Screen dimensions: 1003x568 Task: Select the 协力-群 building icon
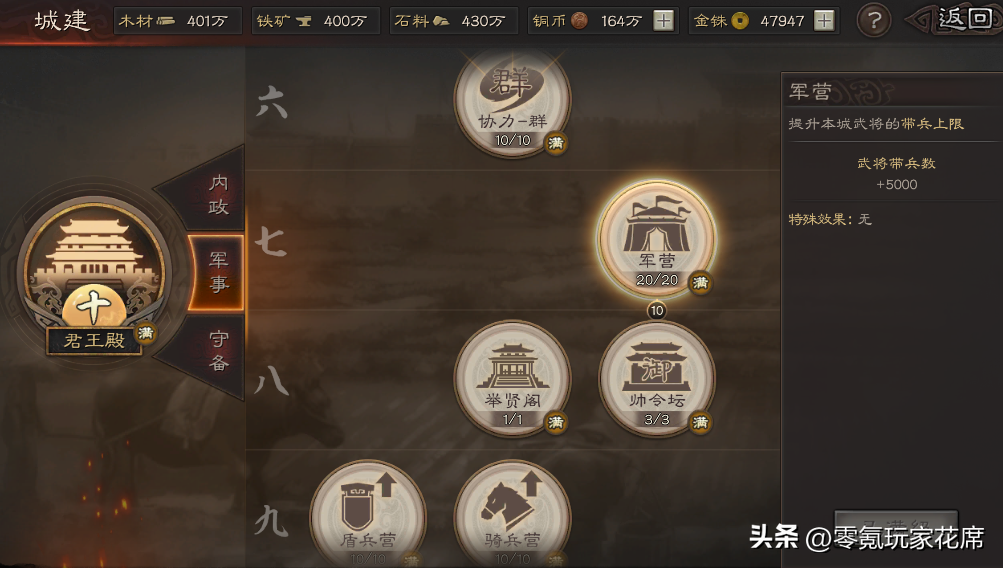coord(512,100)
